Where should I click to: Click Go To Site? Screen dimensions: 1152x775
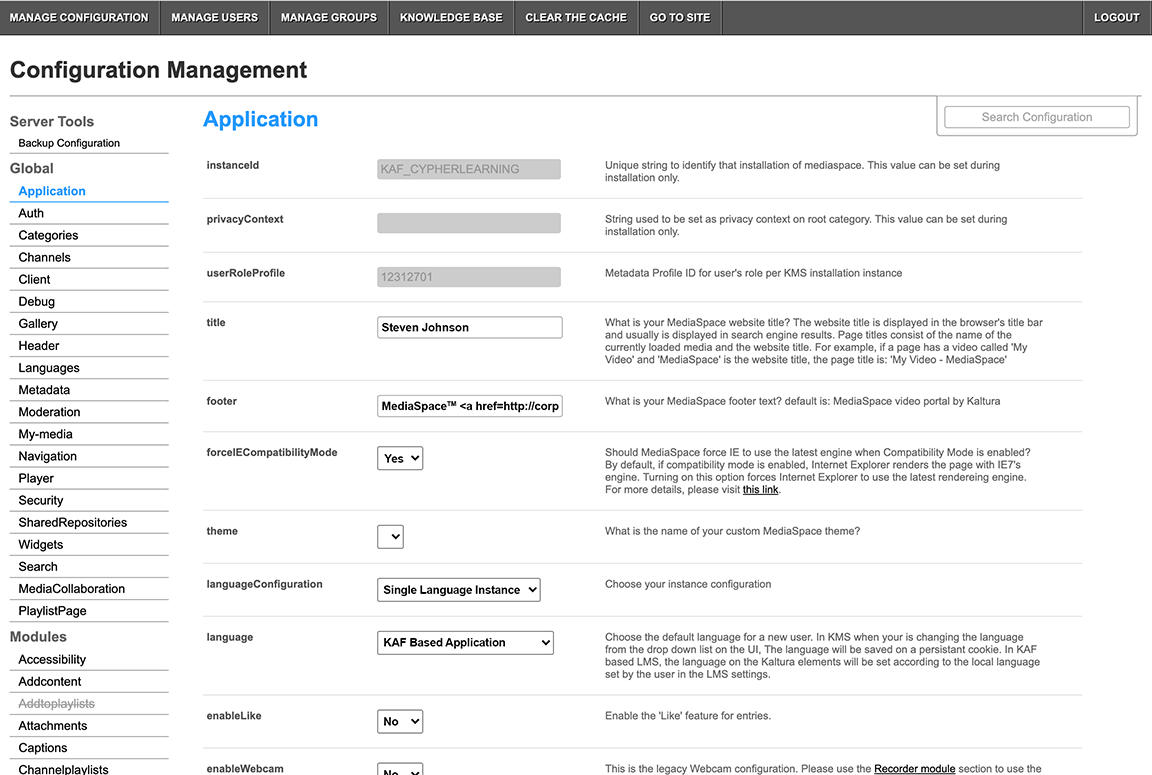[x=680, y=18]
